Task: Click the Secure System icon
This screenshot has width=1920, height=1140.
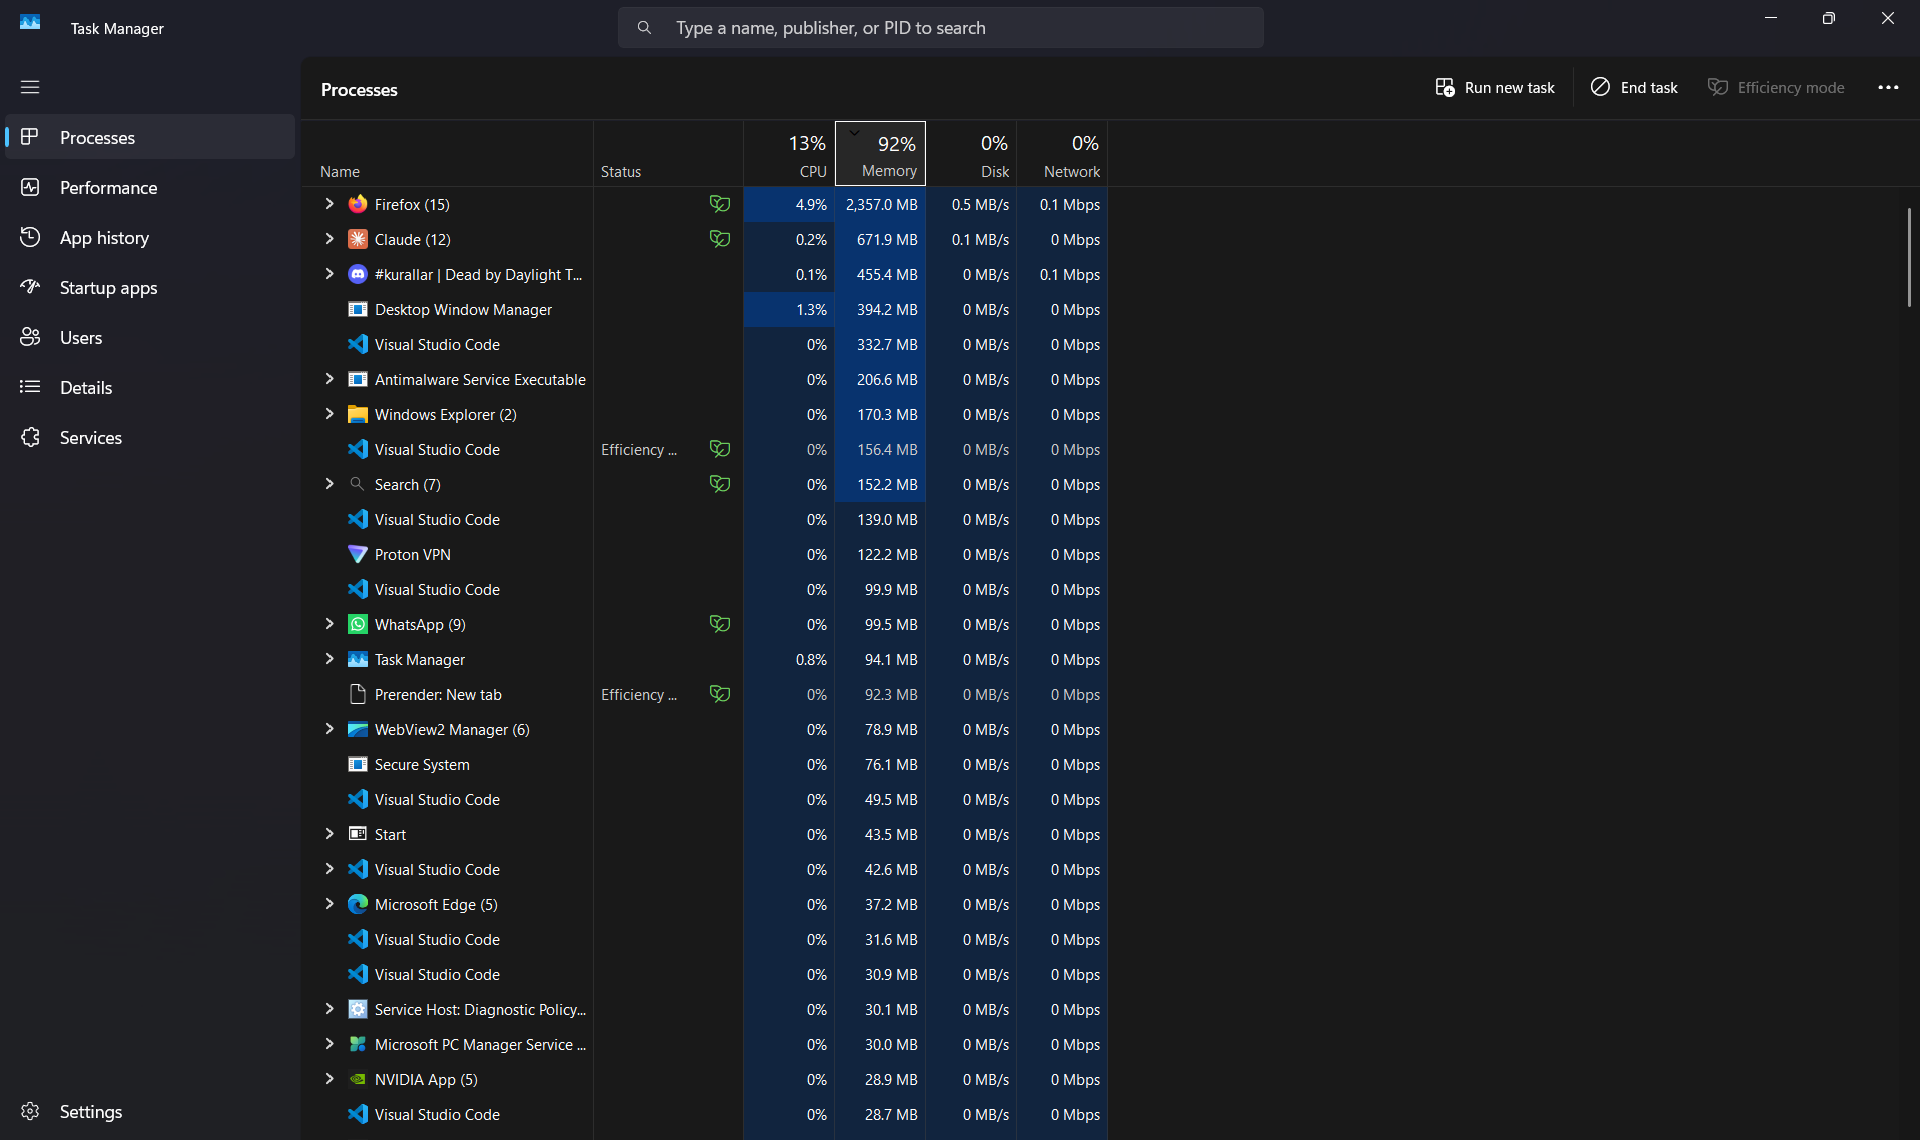Action: (x=357, y=764)
